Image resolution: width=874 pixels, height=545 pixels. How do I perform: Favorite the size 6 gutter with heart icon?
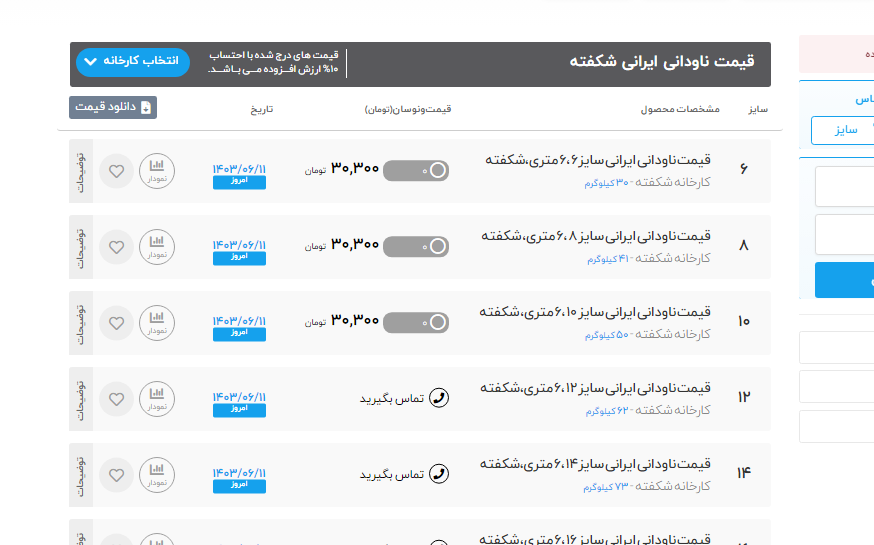[x=117, y=171]
